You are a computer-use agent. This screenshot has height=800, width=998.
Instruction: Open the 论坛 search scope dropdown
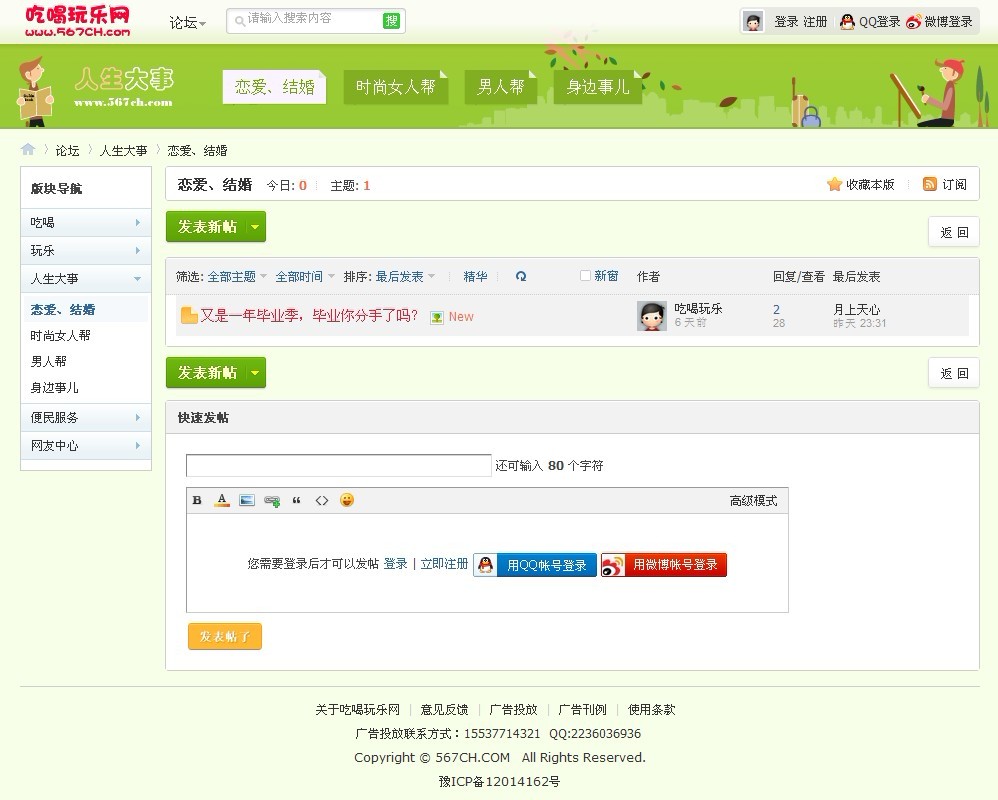[x=188, y=22]
